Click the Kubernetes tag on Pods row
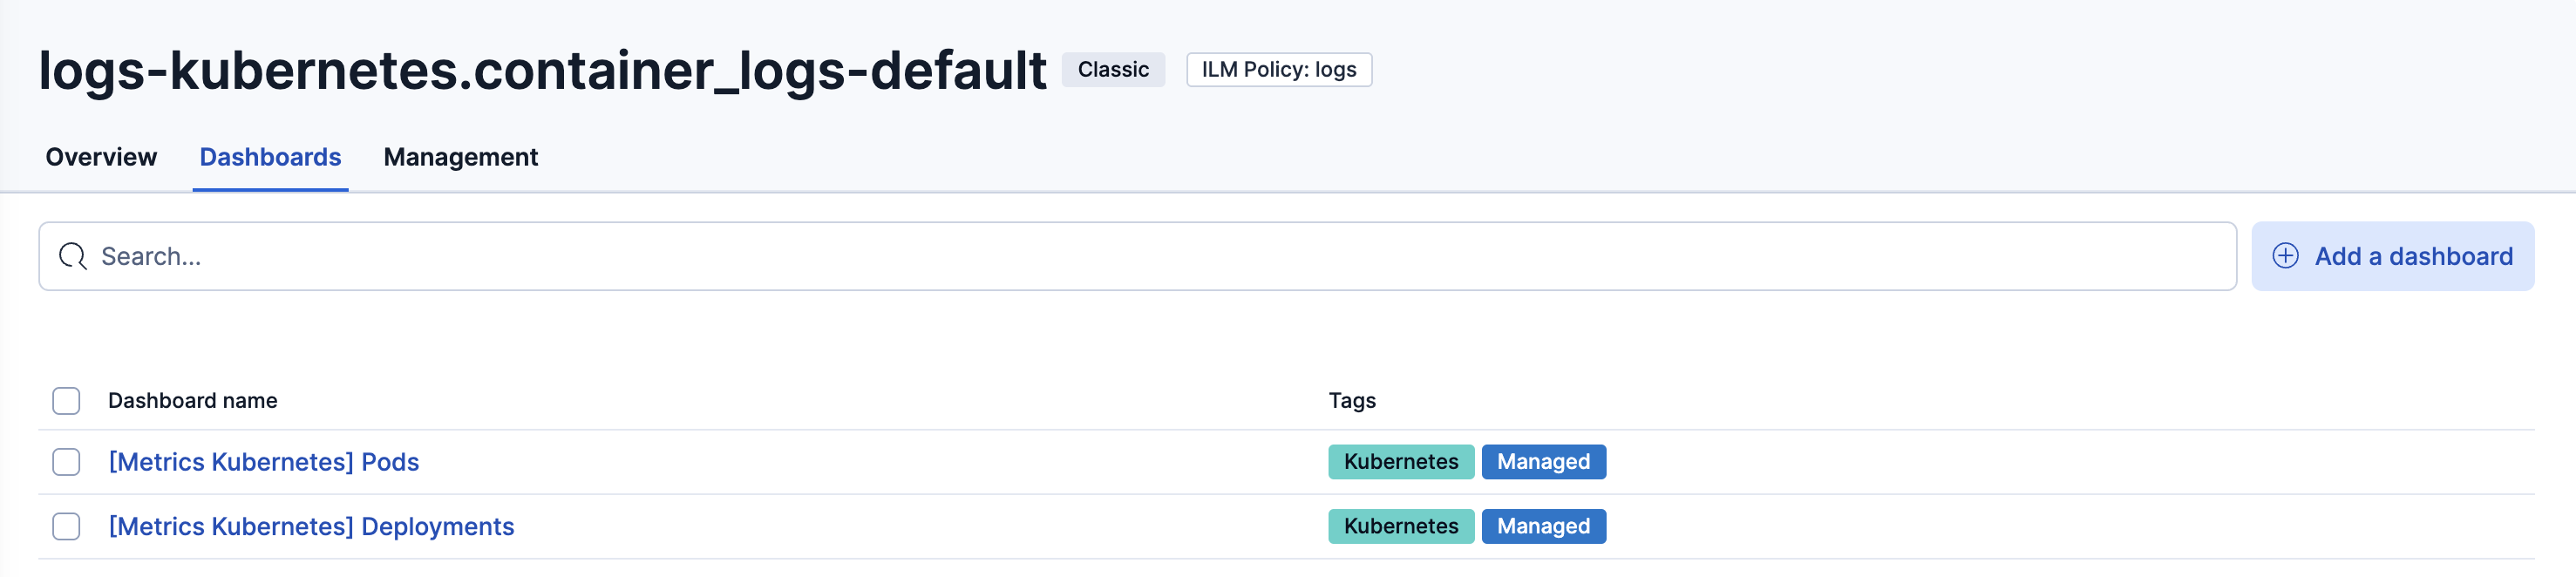The image size is (2576, 577). [1400, 462]
